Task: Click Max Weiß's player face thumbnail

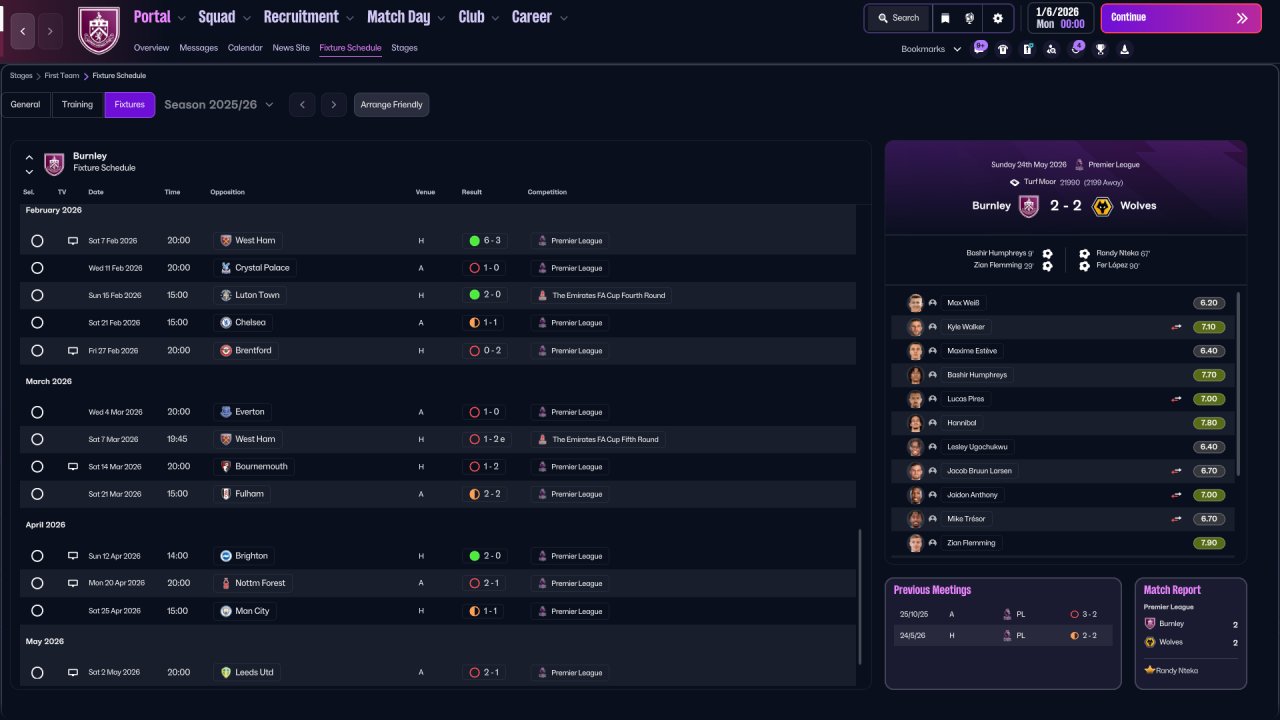Action: 915,303
